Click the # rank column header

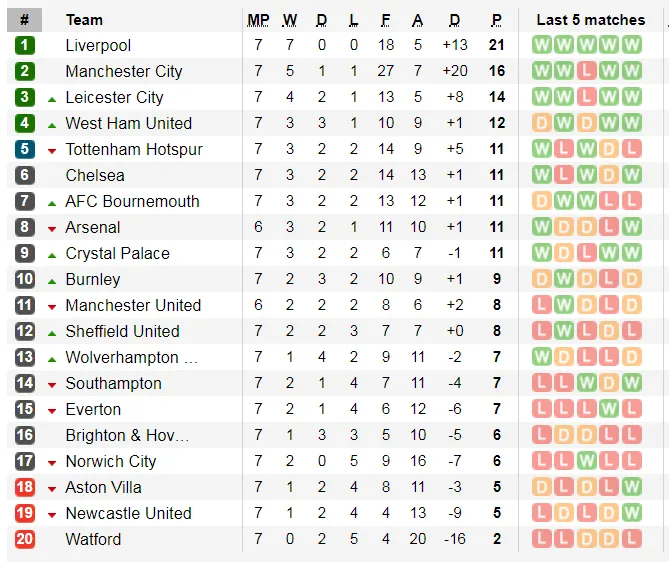25,20
